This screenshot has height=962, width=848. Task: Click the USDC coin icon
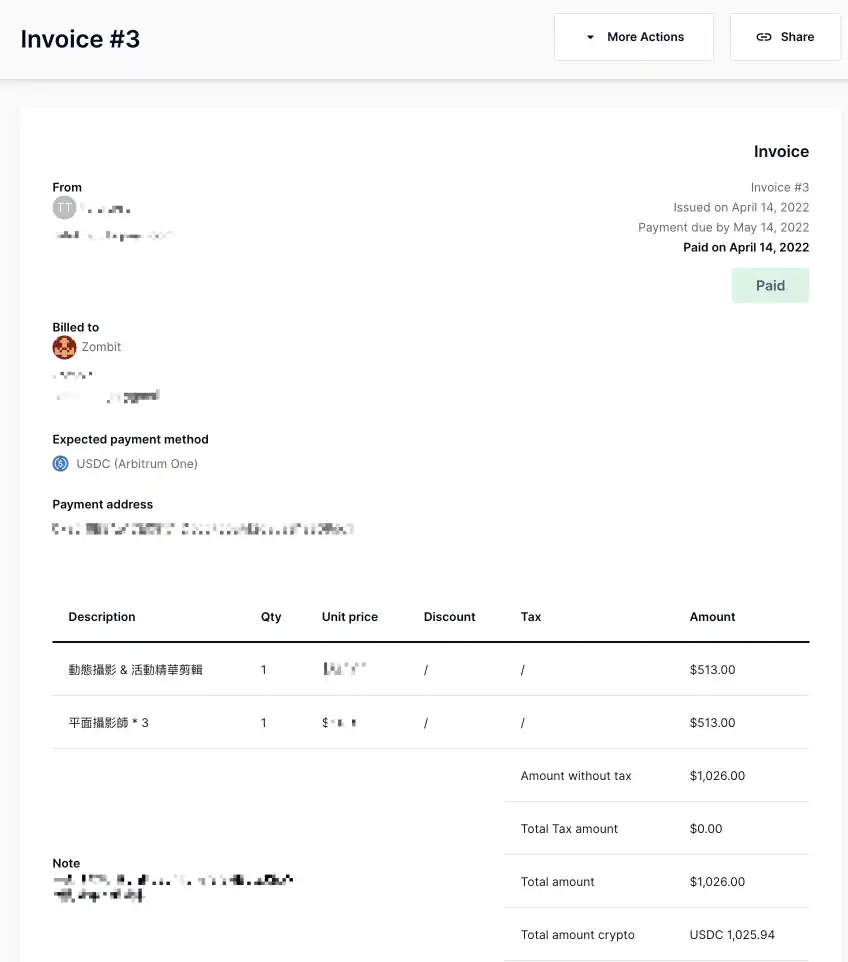(60, 463)
